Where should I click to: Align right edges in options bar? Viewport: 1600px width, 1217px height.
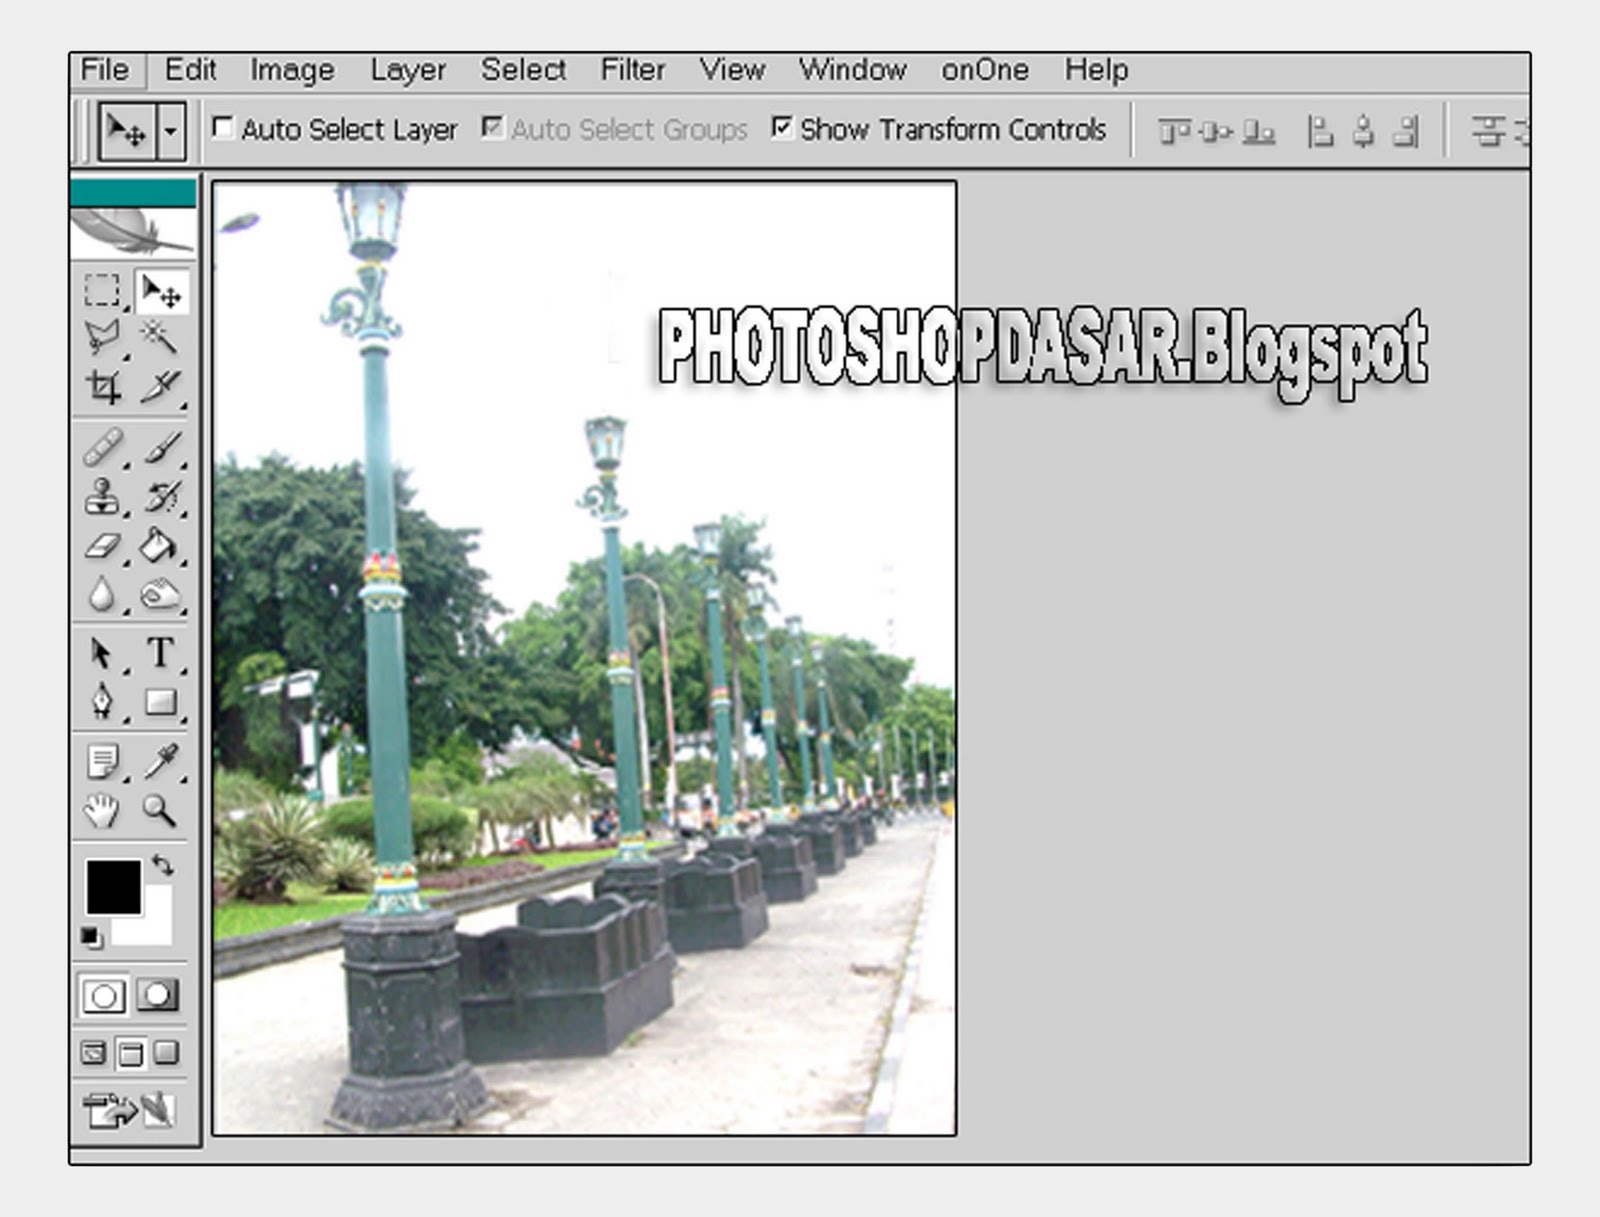coord(1406,131)
